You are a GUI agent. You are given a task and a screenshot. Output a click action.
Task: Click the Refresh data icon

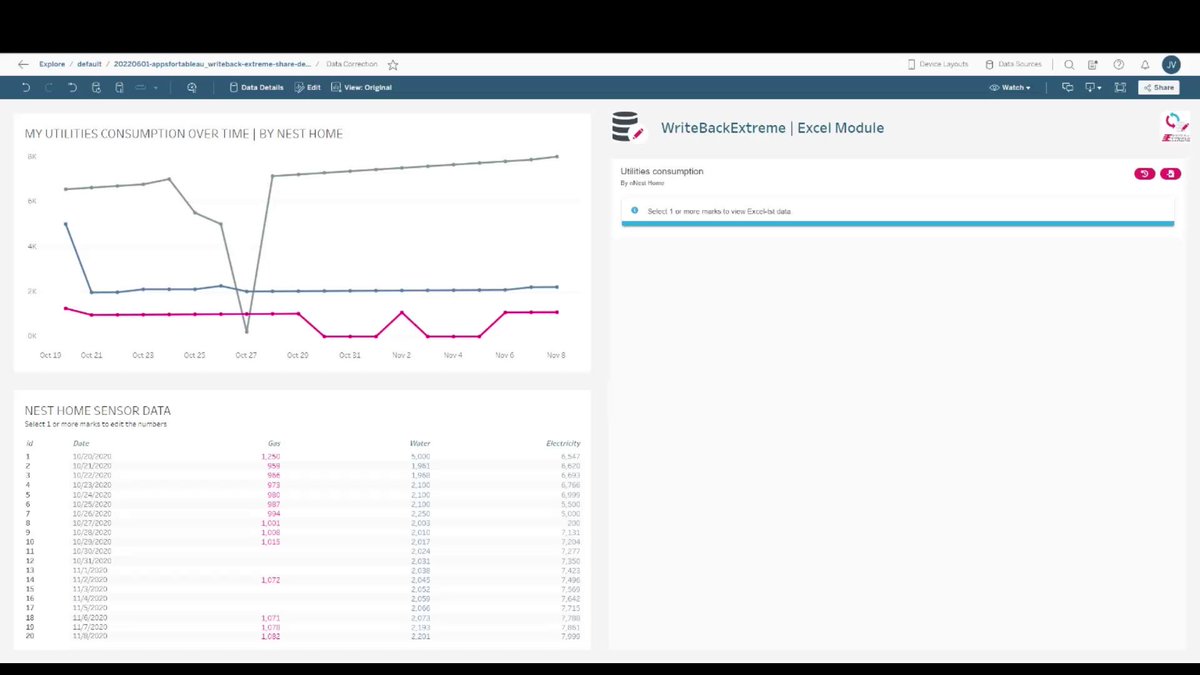coord(96,88)
